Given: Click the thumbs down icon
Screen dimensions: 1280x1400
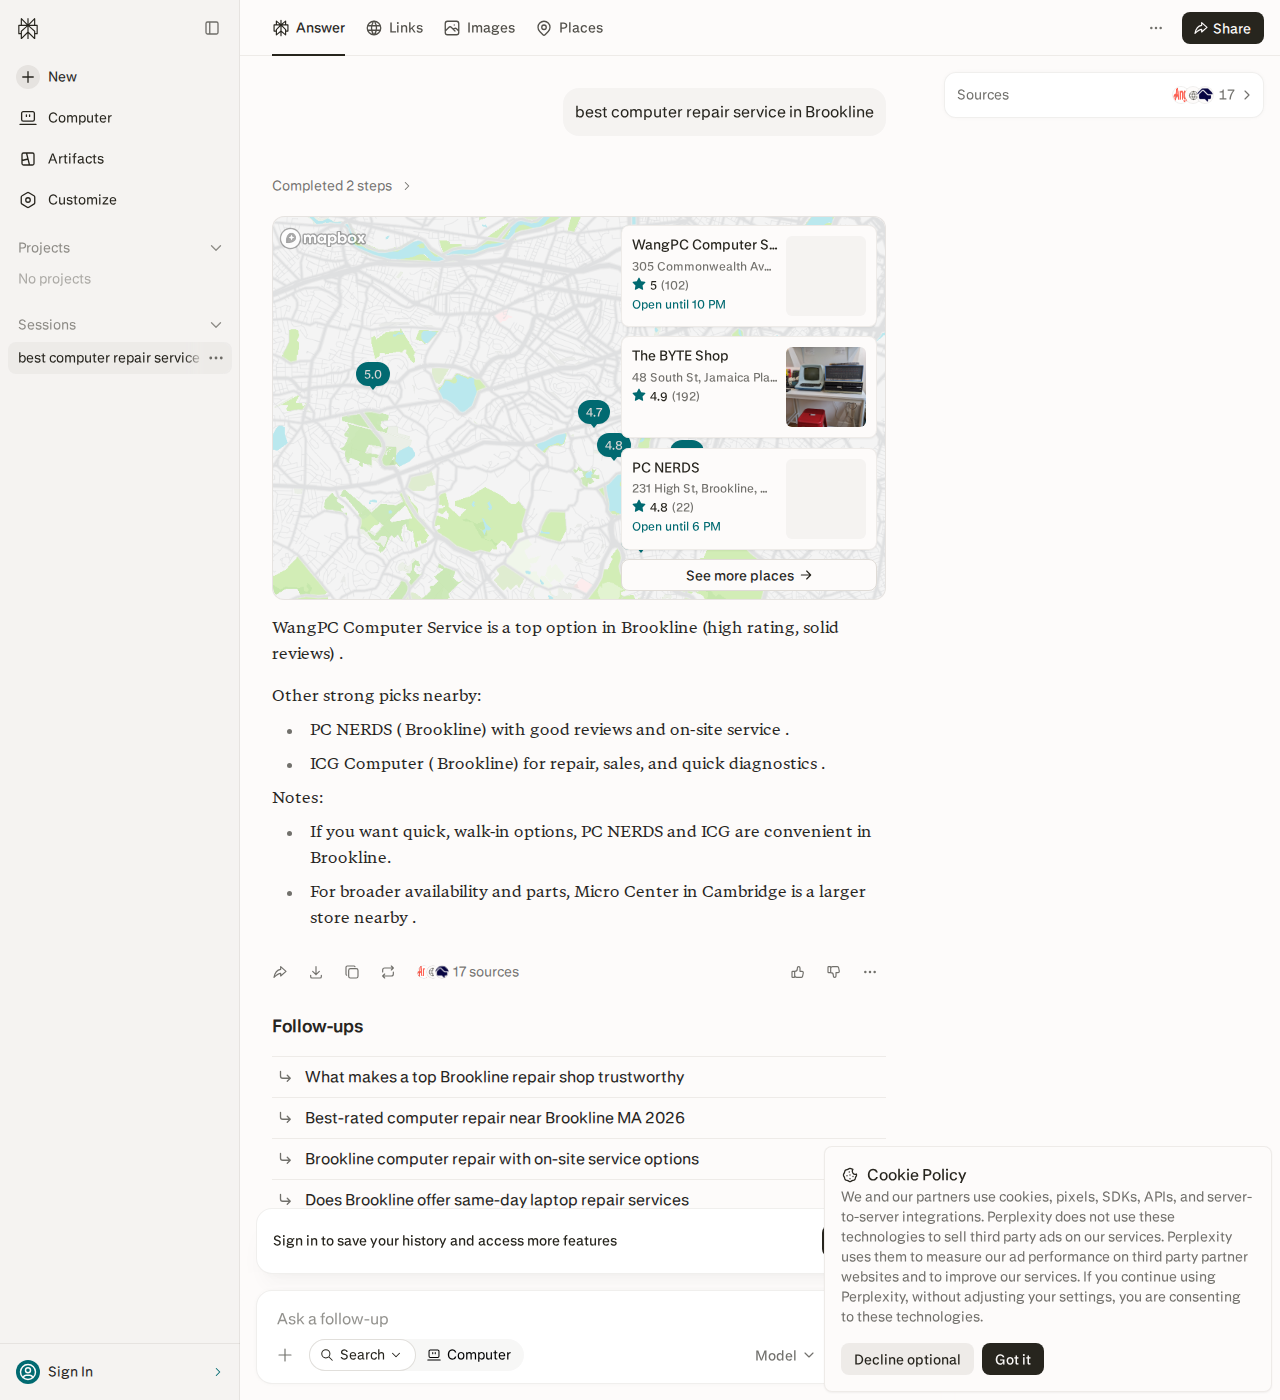Looking at the screenshot, I should pos(834,972).
